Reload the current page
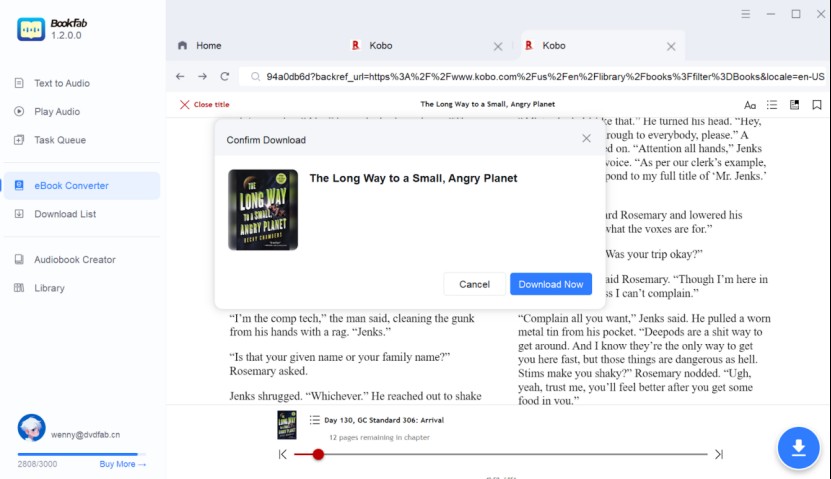 pyautogui.click(x=225, y=76)
